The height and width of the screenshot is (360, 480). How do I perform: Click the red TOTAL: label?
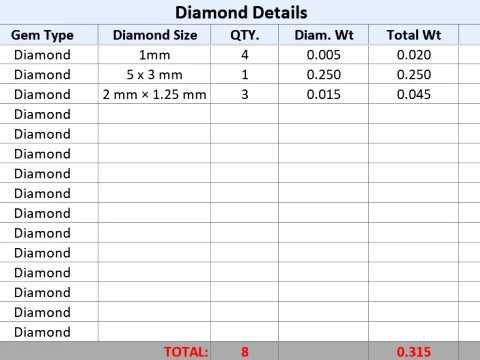186,352
